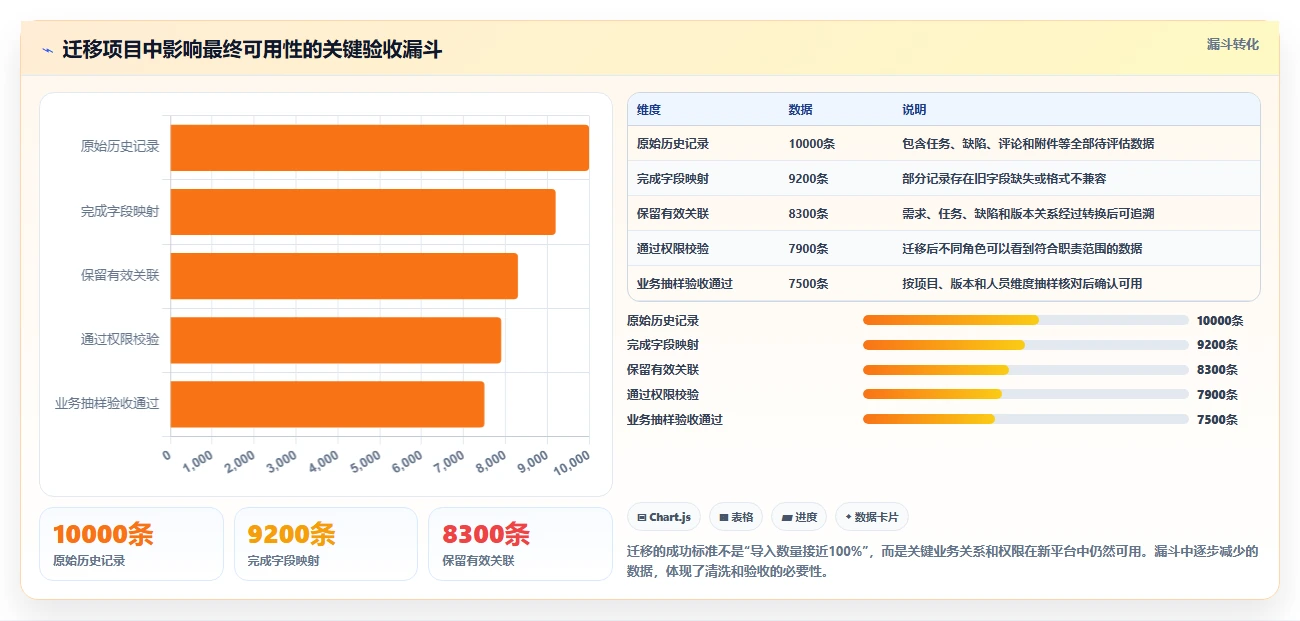This screenshot has width=1300, height=621.
Task: Click the description 按项目、版本和人员维度抽样核对后确认可用
Action: (x=1022, y=283)
